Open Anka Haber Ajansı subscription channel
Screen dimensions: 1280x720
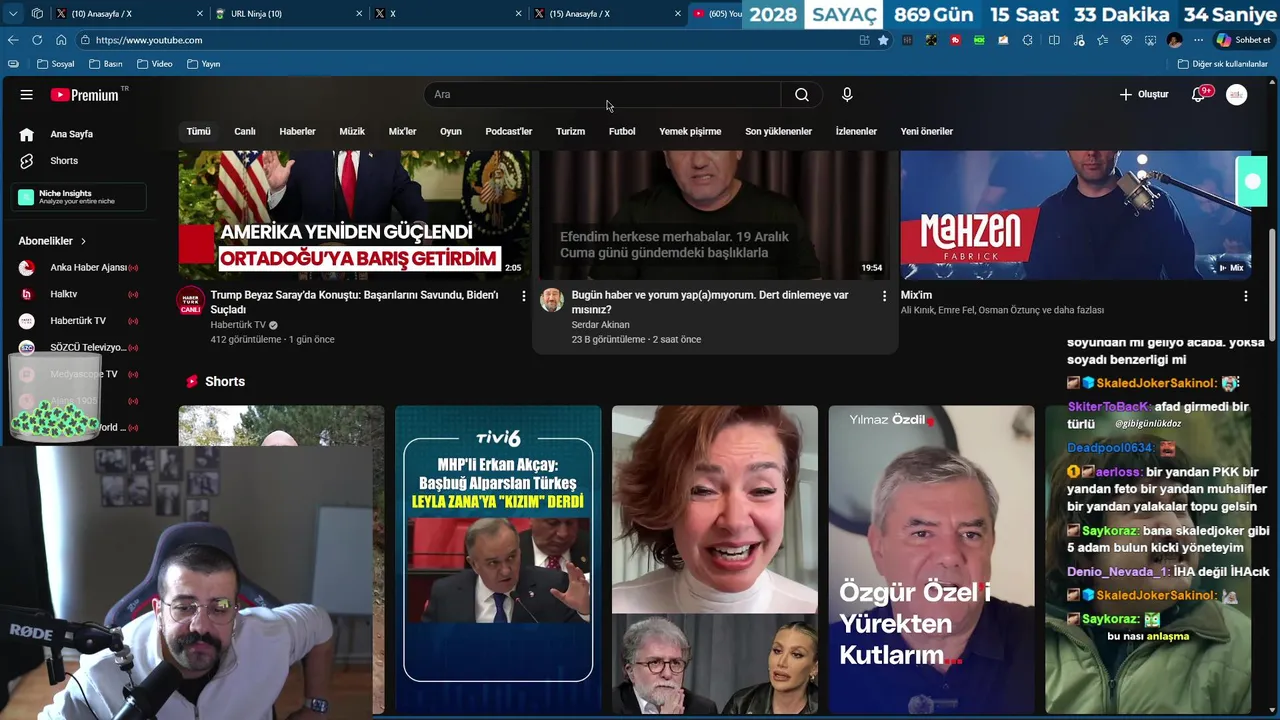click(80, 267)
